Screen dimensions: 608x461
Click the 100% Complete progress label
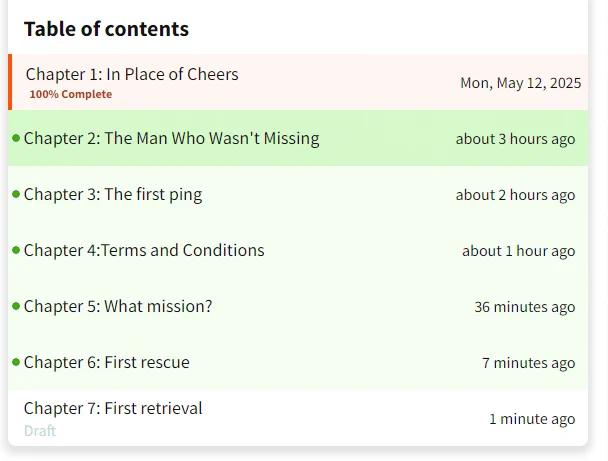click(x=71, y=94)
